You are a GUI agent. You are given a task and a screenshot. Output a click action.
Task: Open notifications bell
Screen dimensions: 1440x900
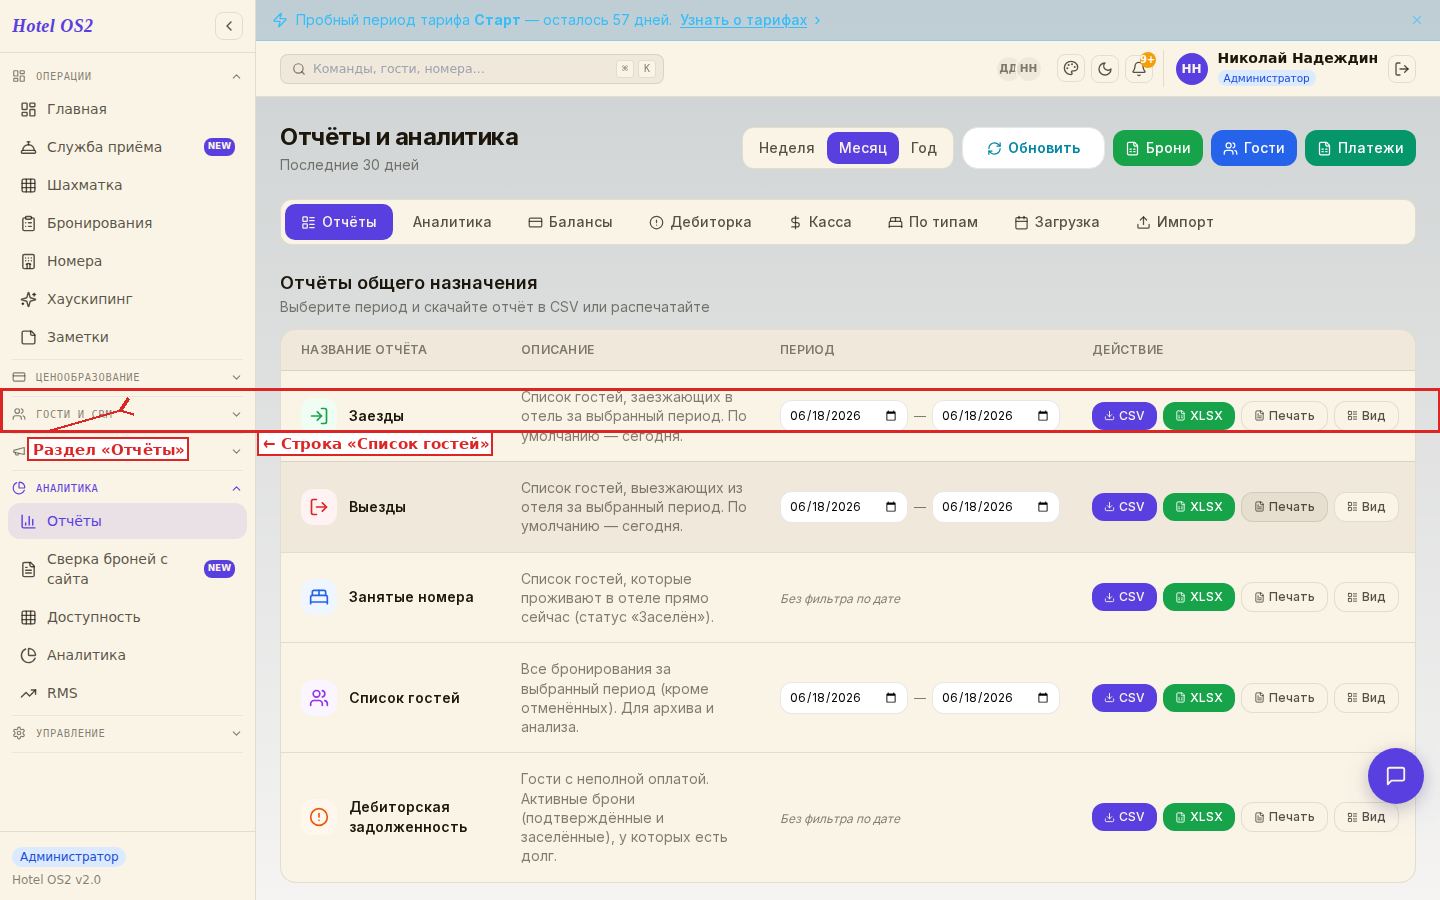1139,69
